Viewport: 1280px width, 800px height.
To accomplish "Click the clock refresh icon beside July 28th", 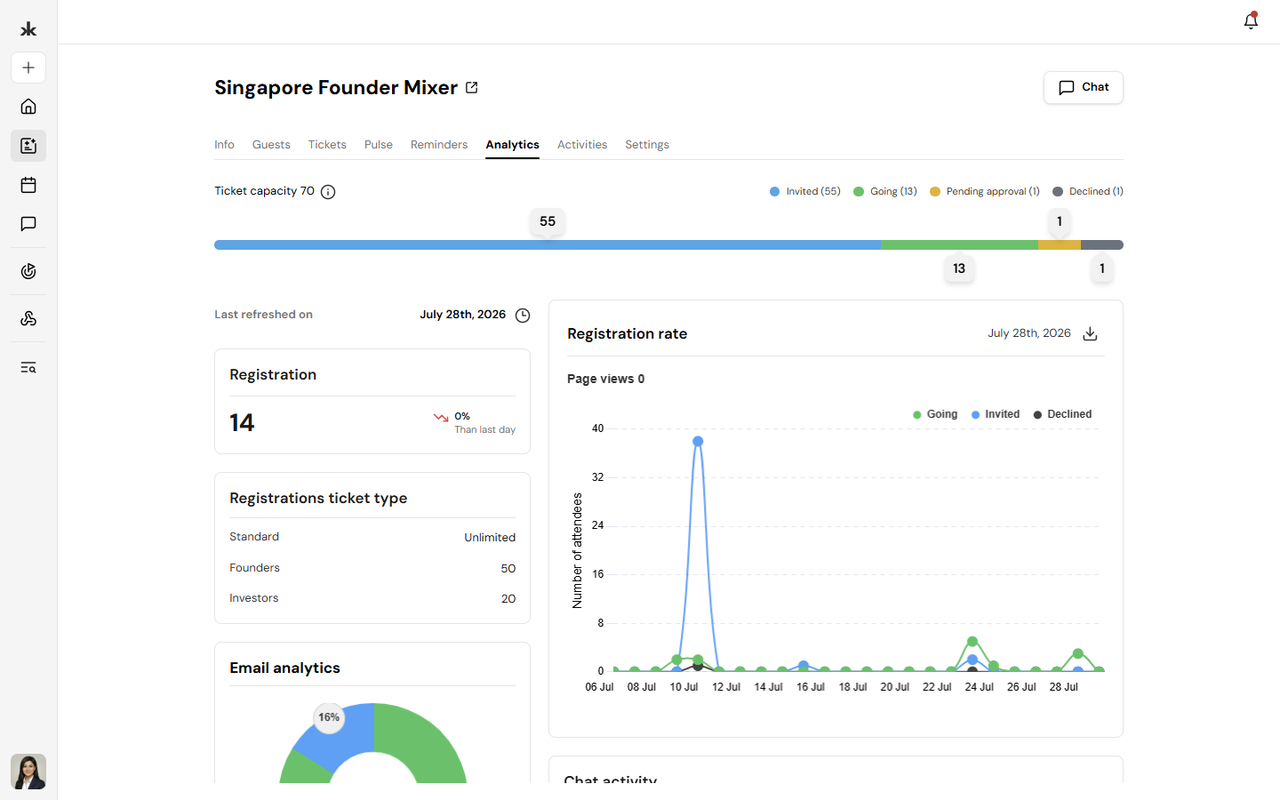I will click(x=522, y=315).
